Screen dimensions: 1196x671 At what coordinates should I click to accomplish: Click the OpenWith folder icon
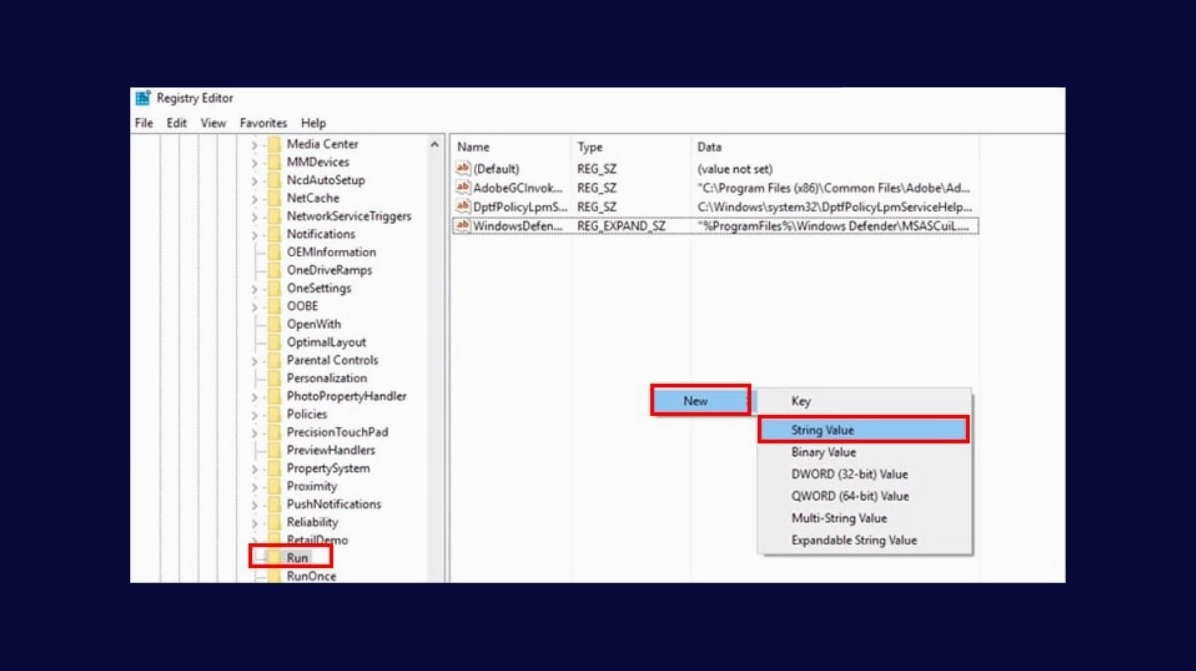[274, 324]
